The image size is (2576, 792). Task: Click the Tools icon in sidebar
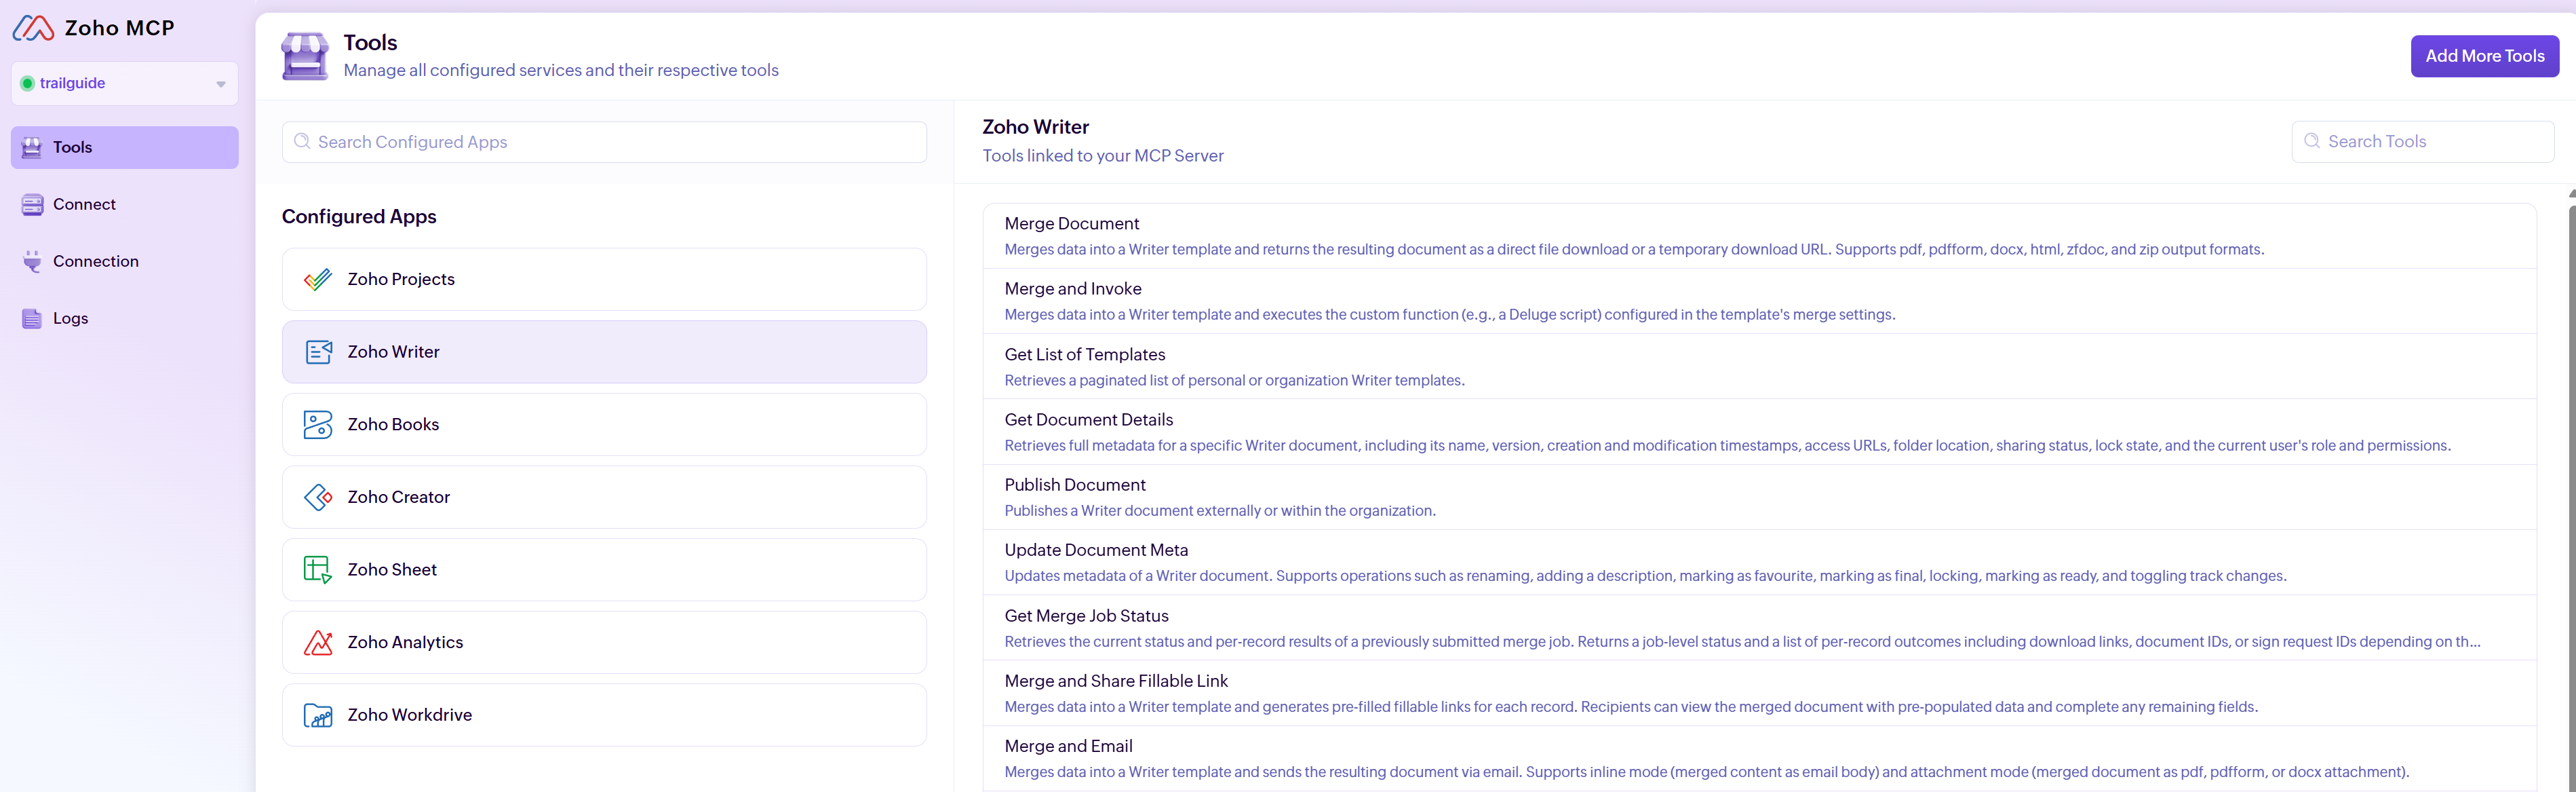(32, 148)
